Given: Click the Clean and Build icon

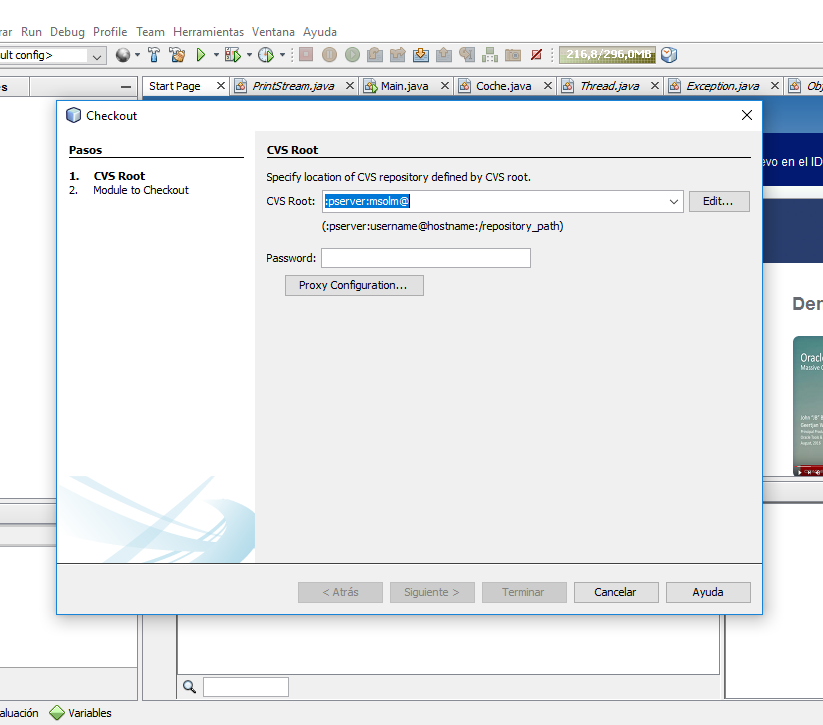Looking at the screenshot, I should click(177, 55).
